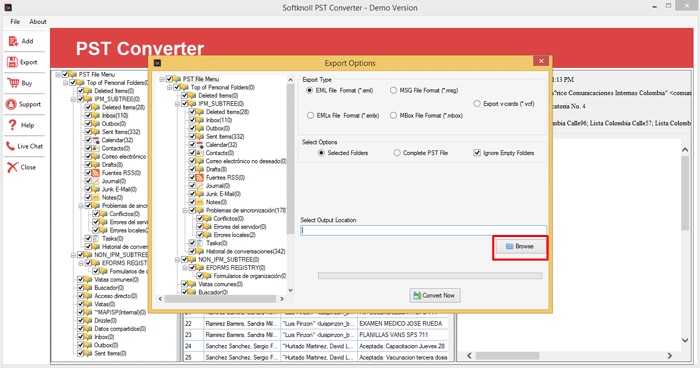This screenshot has width=700, height=368.
Task: Click the conversion progress bar
Action: point(430,276)
